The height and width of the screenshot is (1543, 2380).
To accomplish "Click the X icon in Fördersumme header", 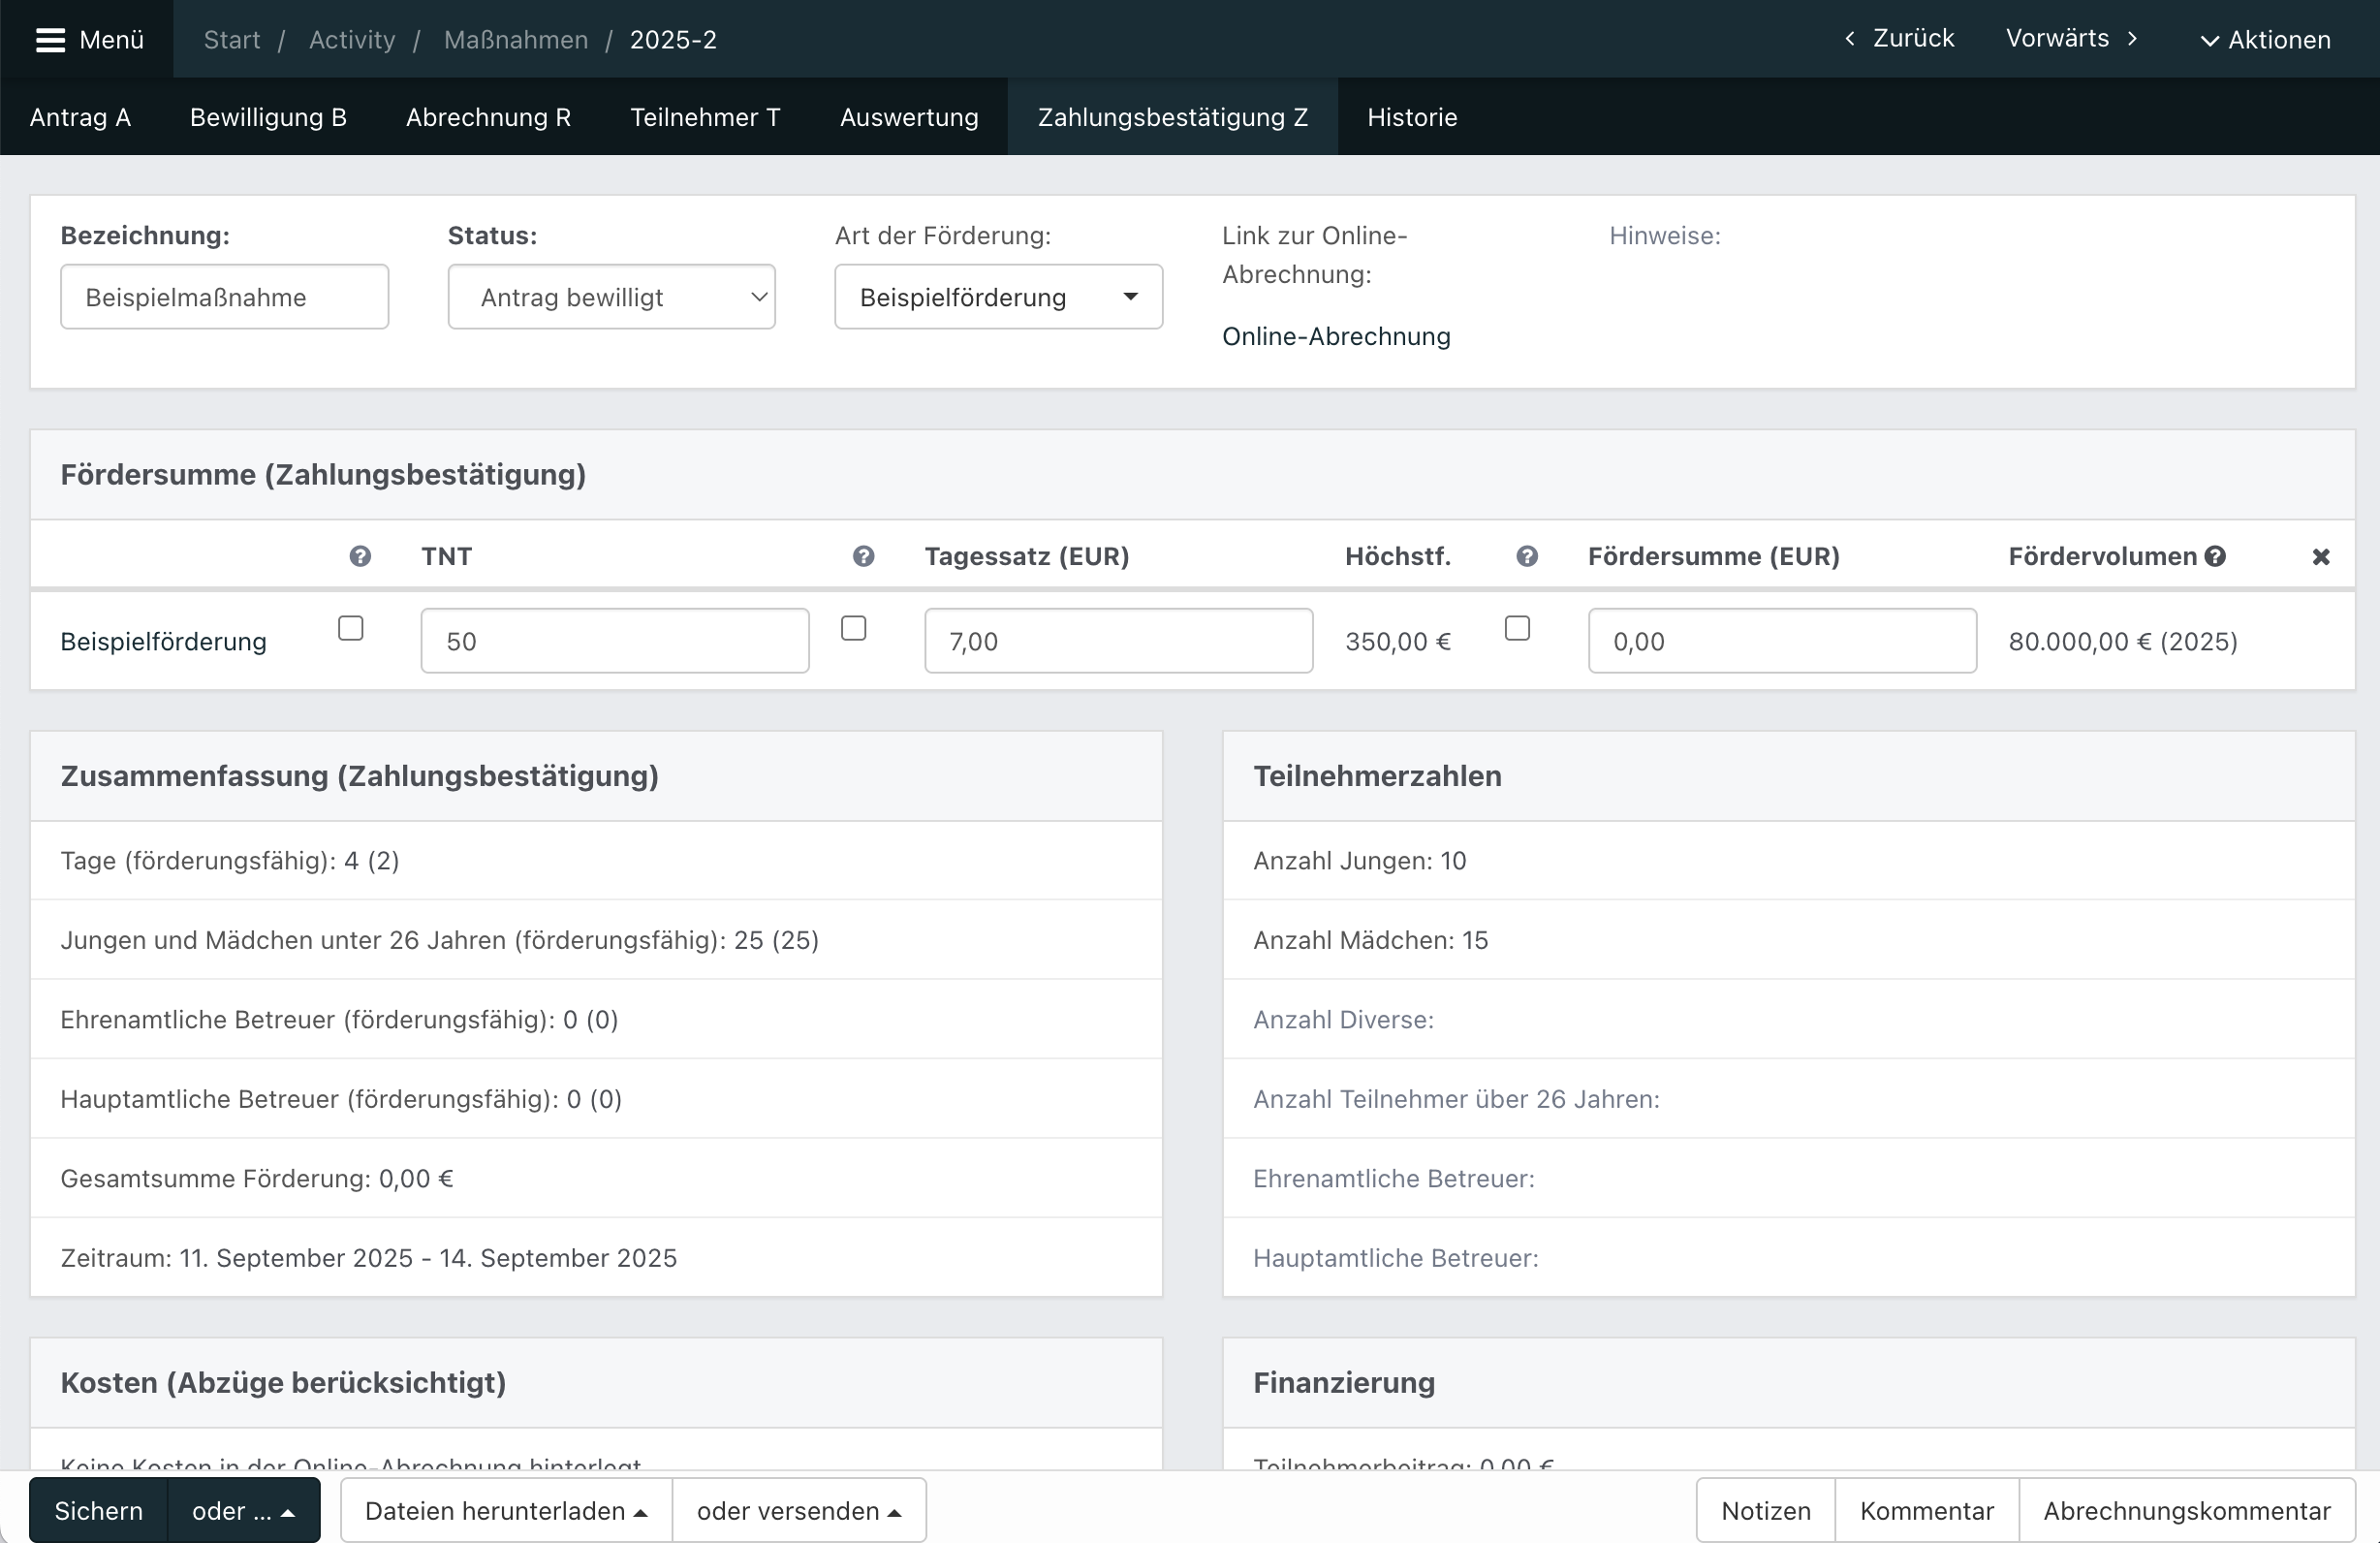I will coord(2321,557).
